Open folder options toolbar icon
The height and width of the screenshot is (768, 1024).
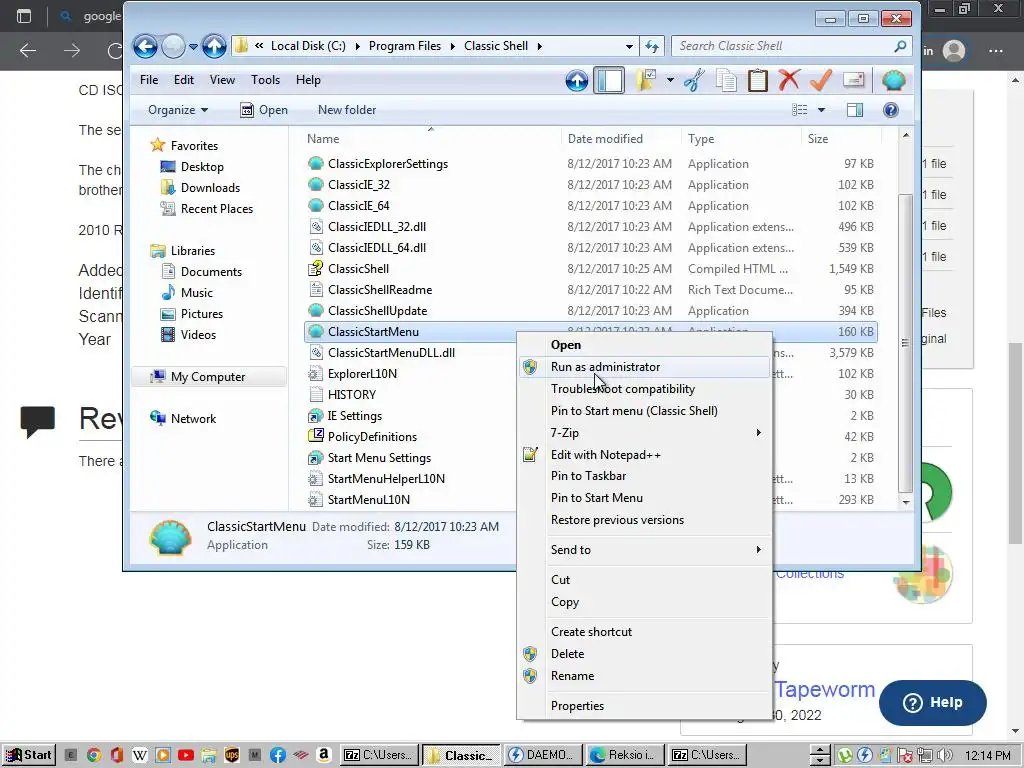click(646, 80)
